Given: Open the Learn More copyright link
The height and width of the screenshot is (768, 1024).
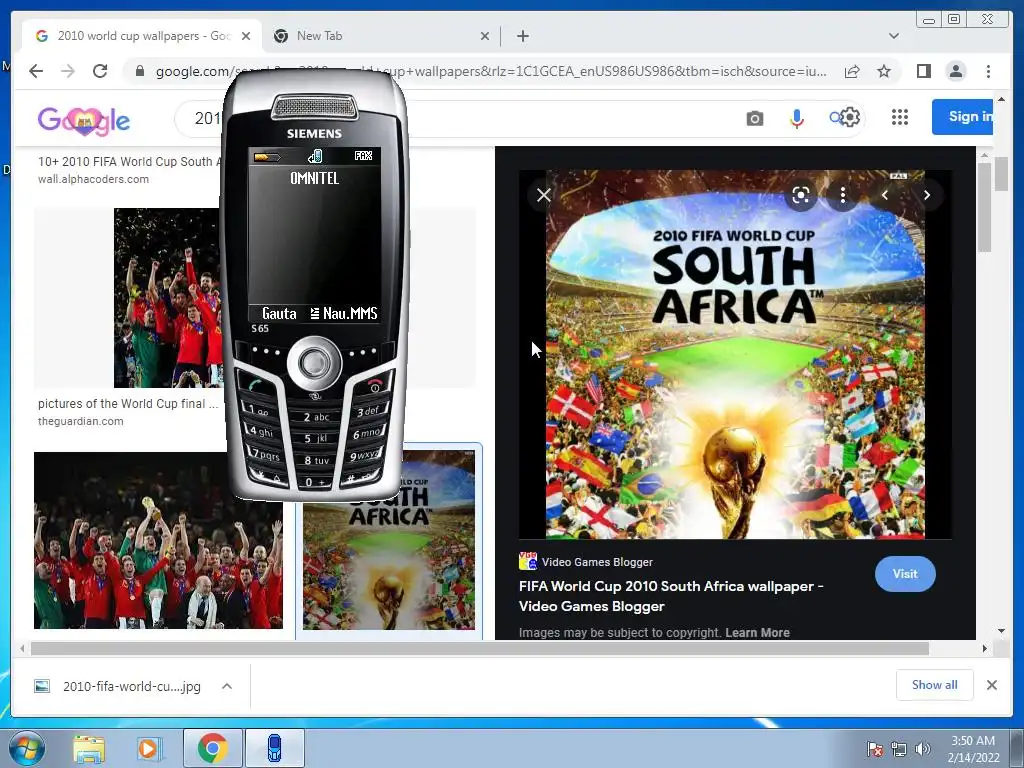Looking at the screenshot, I should tap(757, 632).
